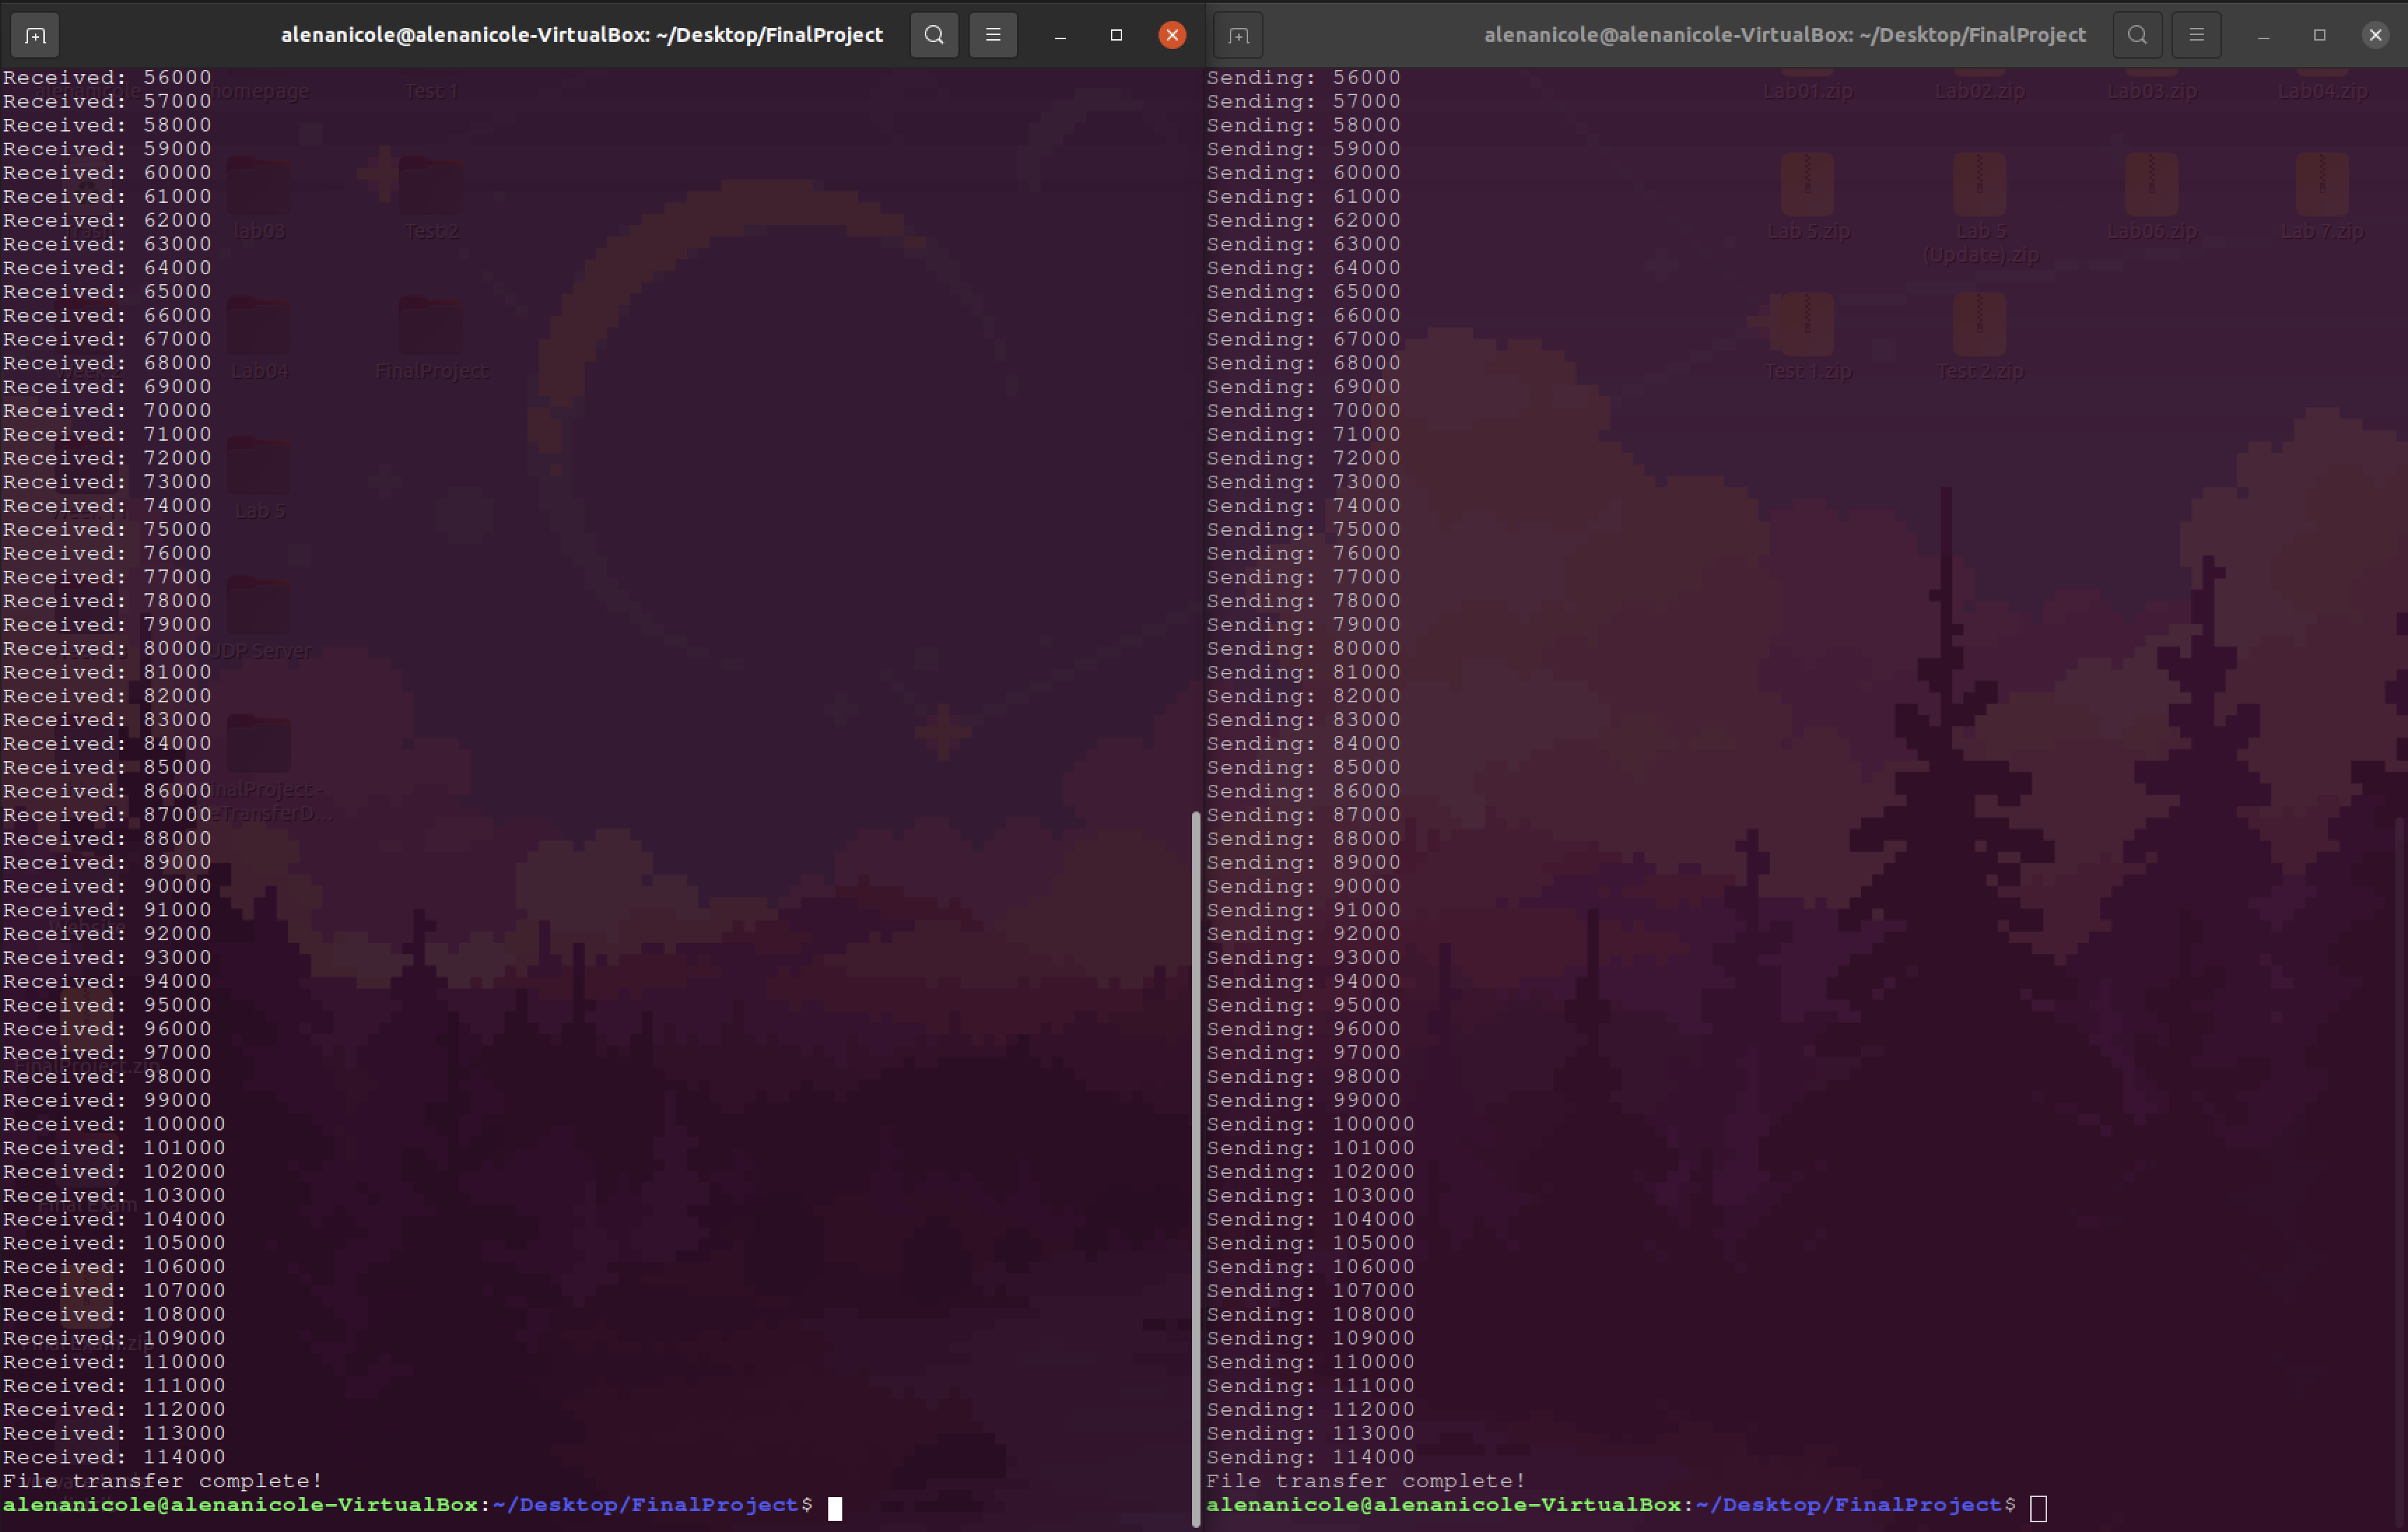Click the left terminal's title bar text
Image resolution: width=2408 pixels, height=1532 pixels.
tap(581, 35)
